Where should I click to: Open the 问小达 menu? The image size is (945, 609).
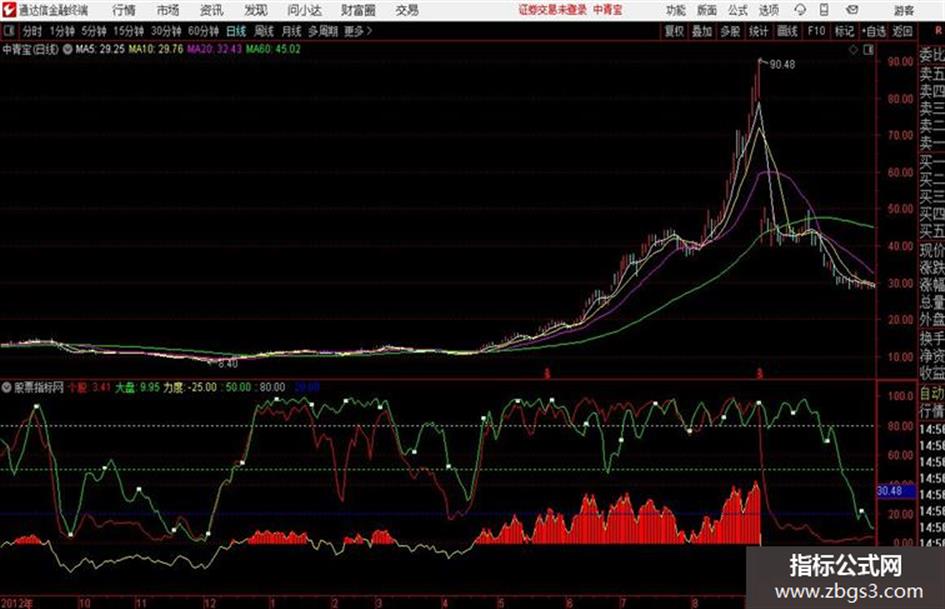tap(304, 10)
